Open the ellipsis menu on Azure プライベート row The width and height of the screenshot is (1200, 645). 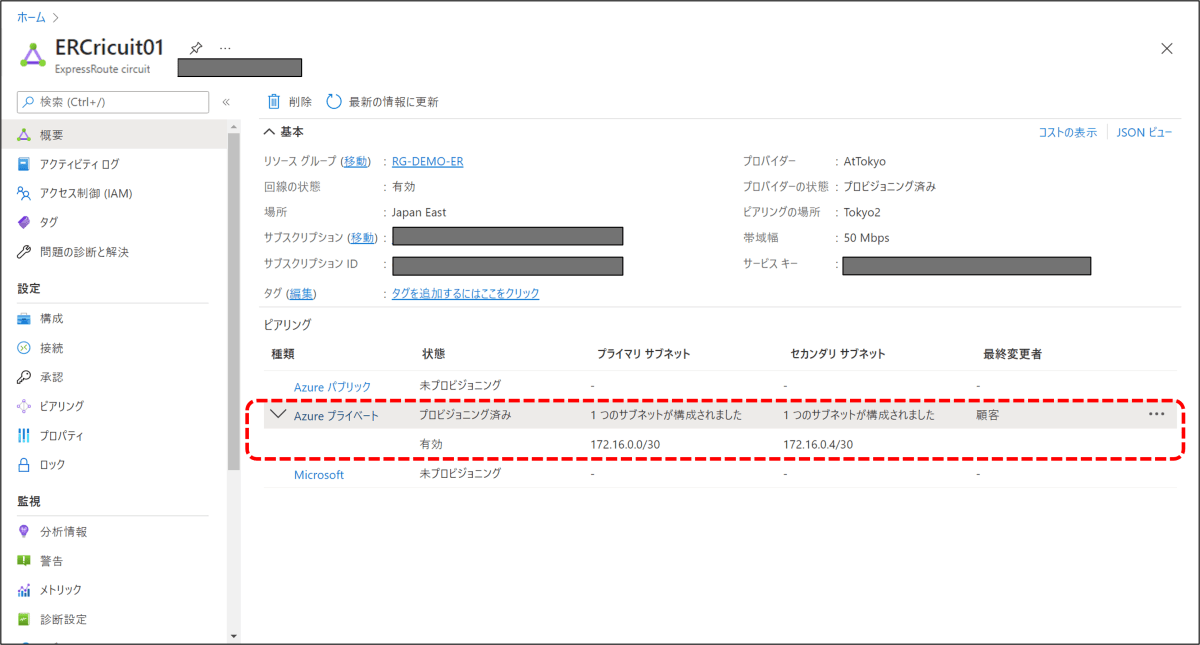click(1157, 414)
